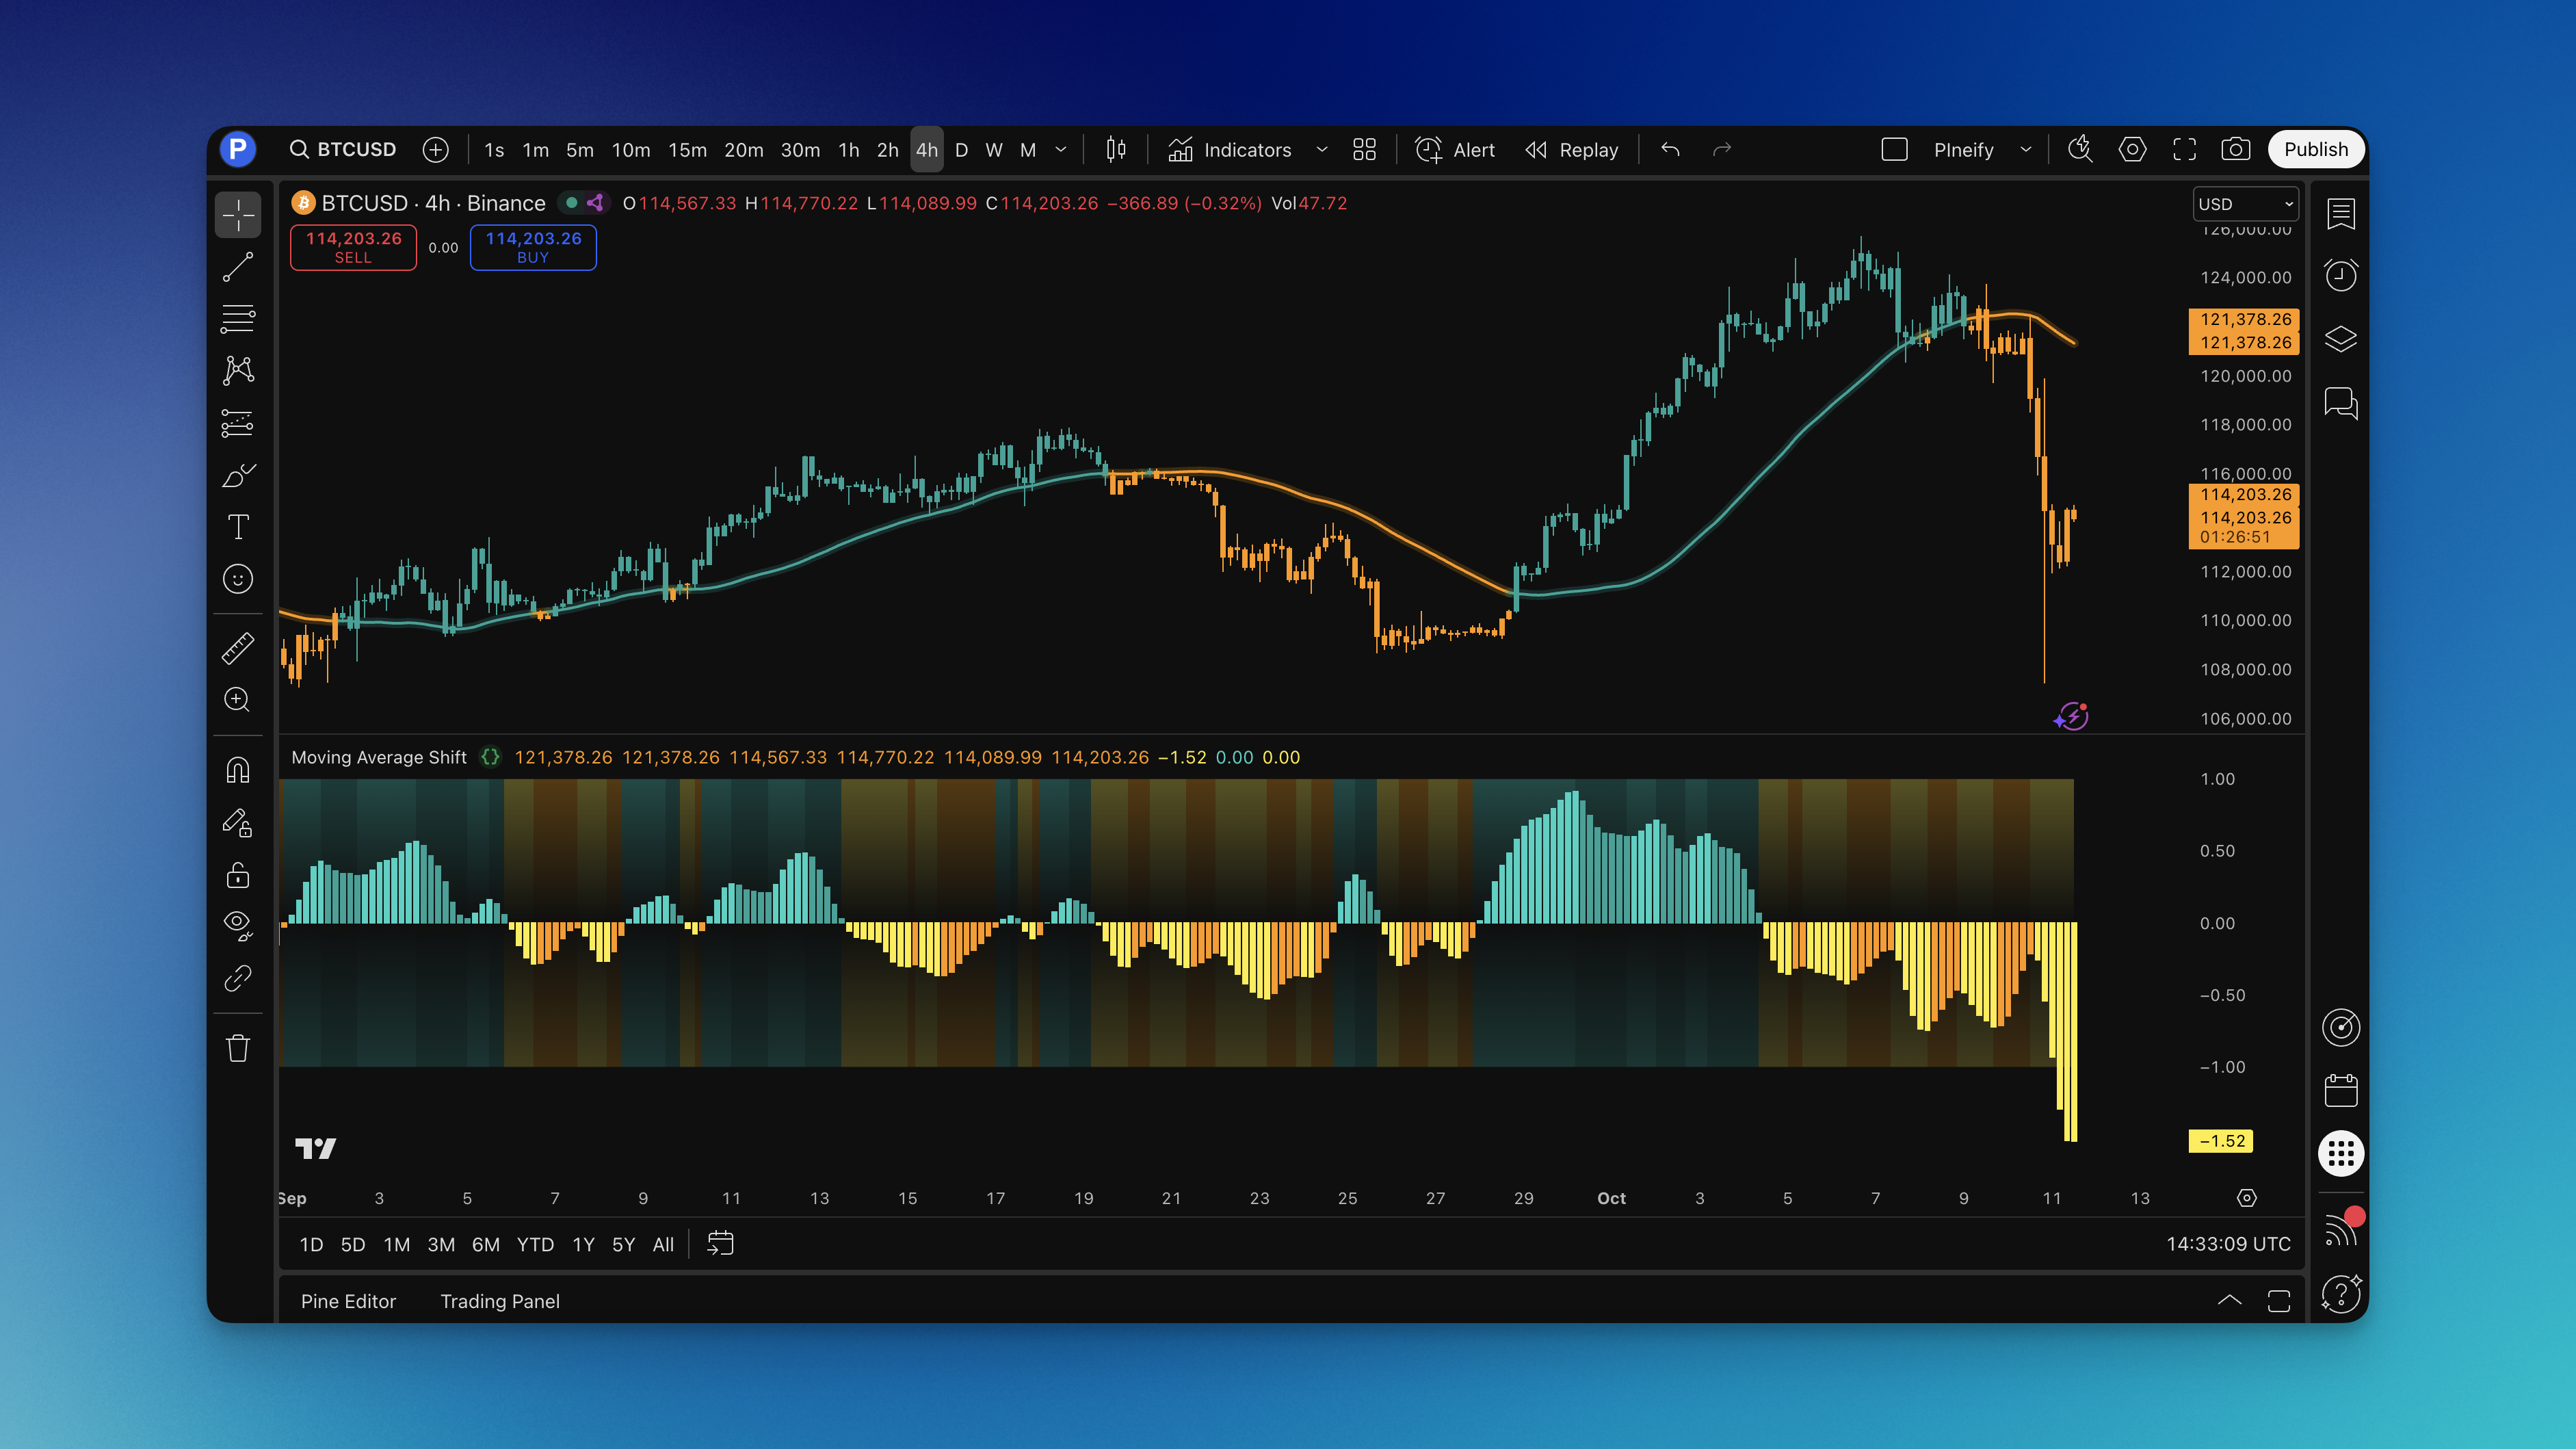Open the Pine Editor tab
The width and height of the screenshot is (2576, 1449).
coord(348,1301)
